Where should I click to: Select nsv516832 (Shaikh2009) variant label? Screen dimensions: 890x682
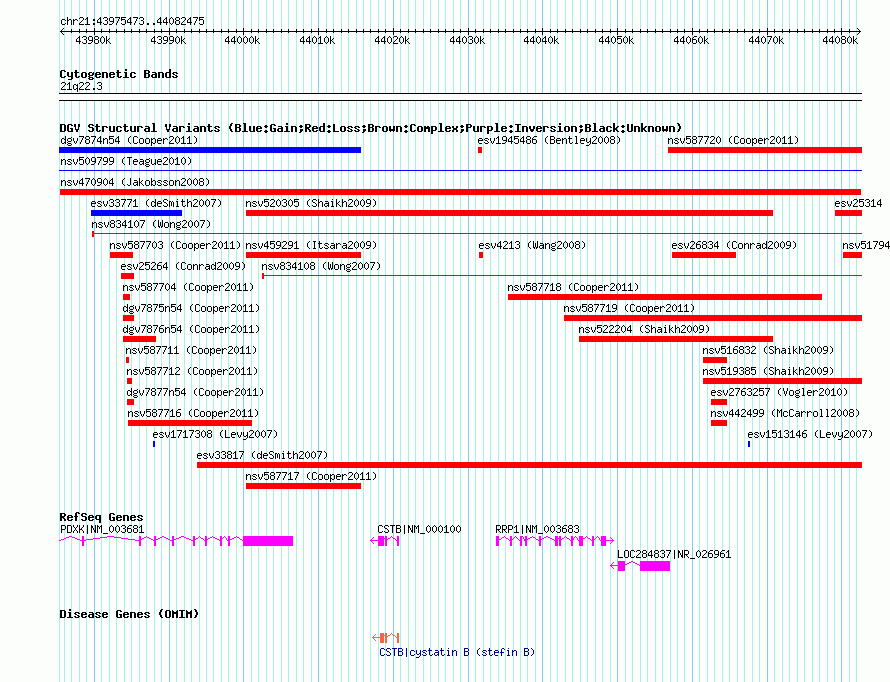[768, 350]
